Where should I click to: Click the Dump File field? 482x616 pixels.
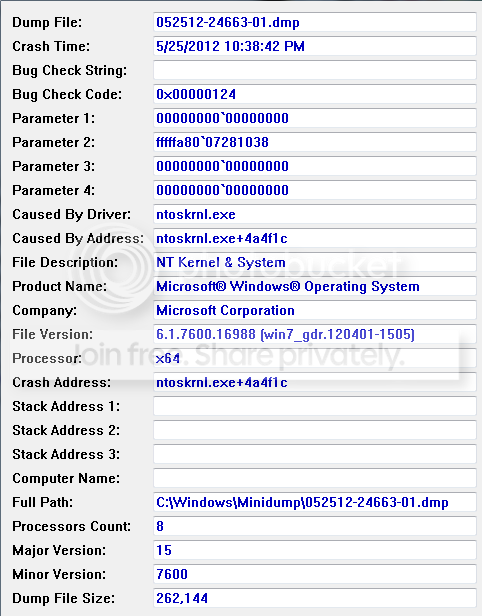[315, 22]
